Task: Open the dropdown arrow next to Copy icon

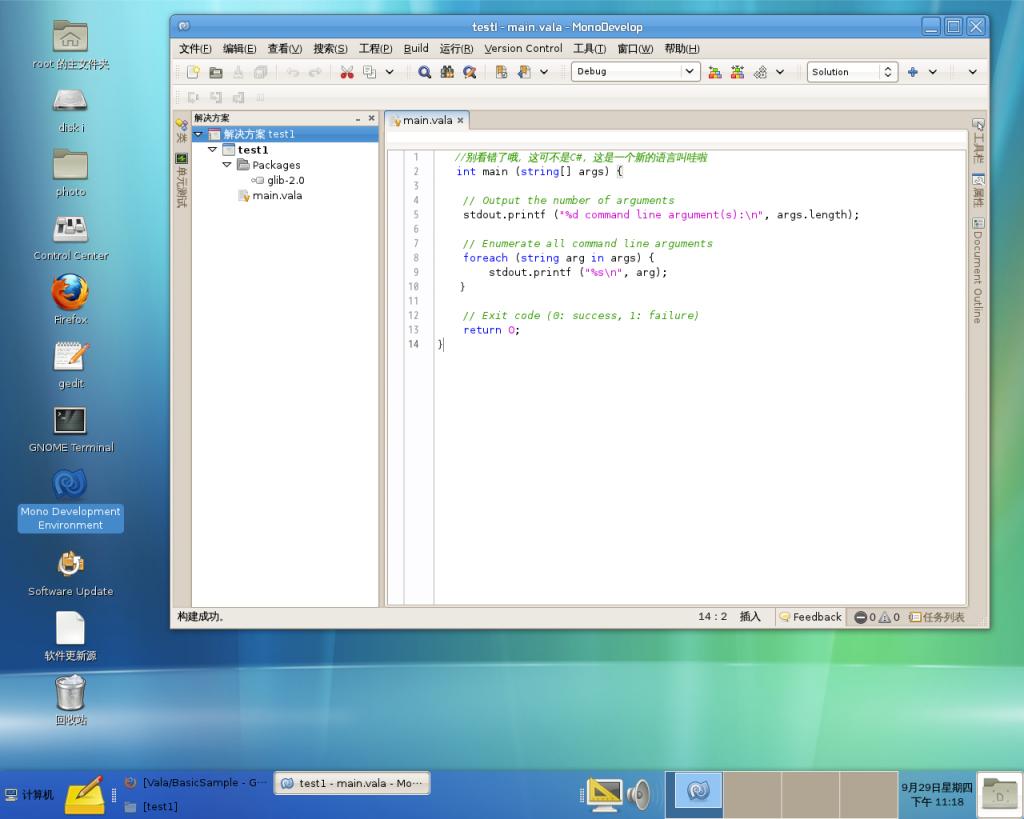Action: (x=390, y=72)
